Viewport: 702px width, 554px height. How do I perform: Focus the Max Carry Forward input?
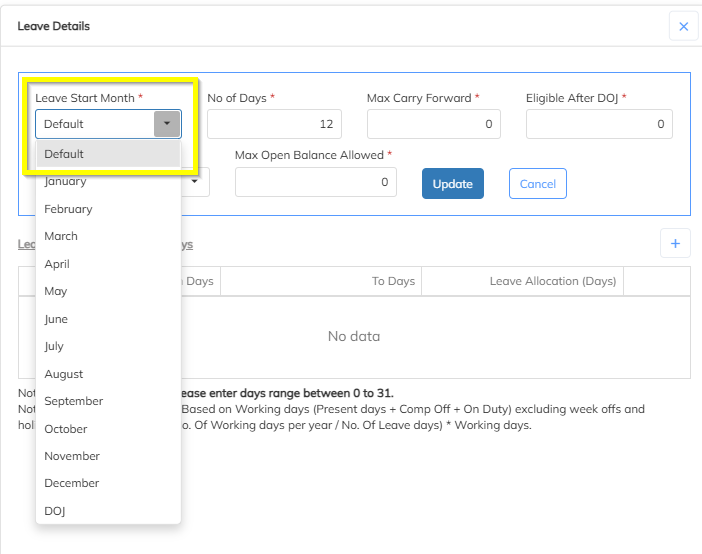pyautogui.click(x=433, y=124)
